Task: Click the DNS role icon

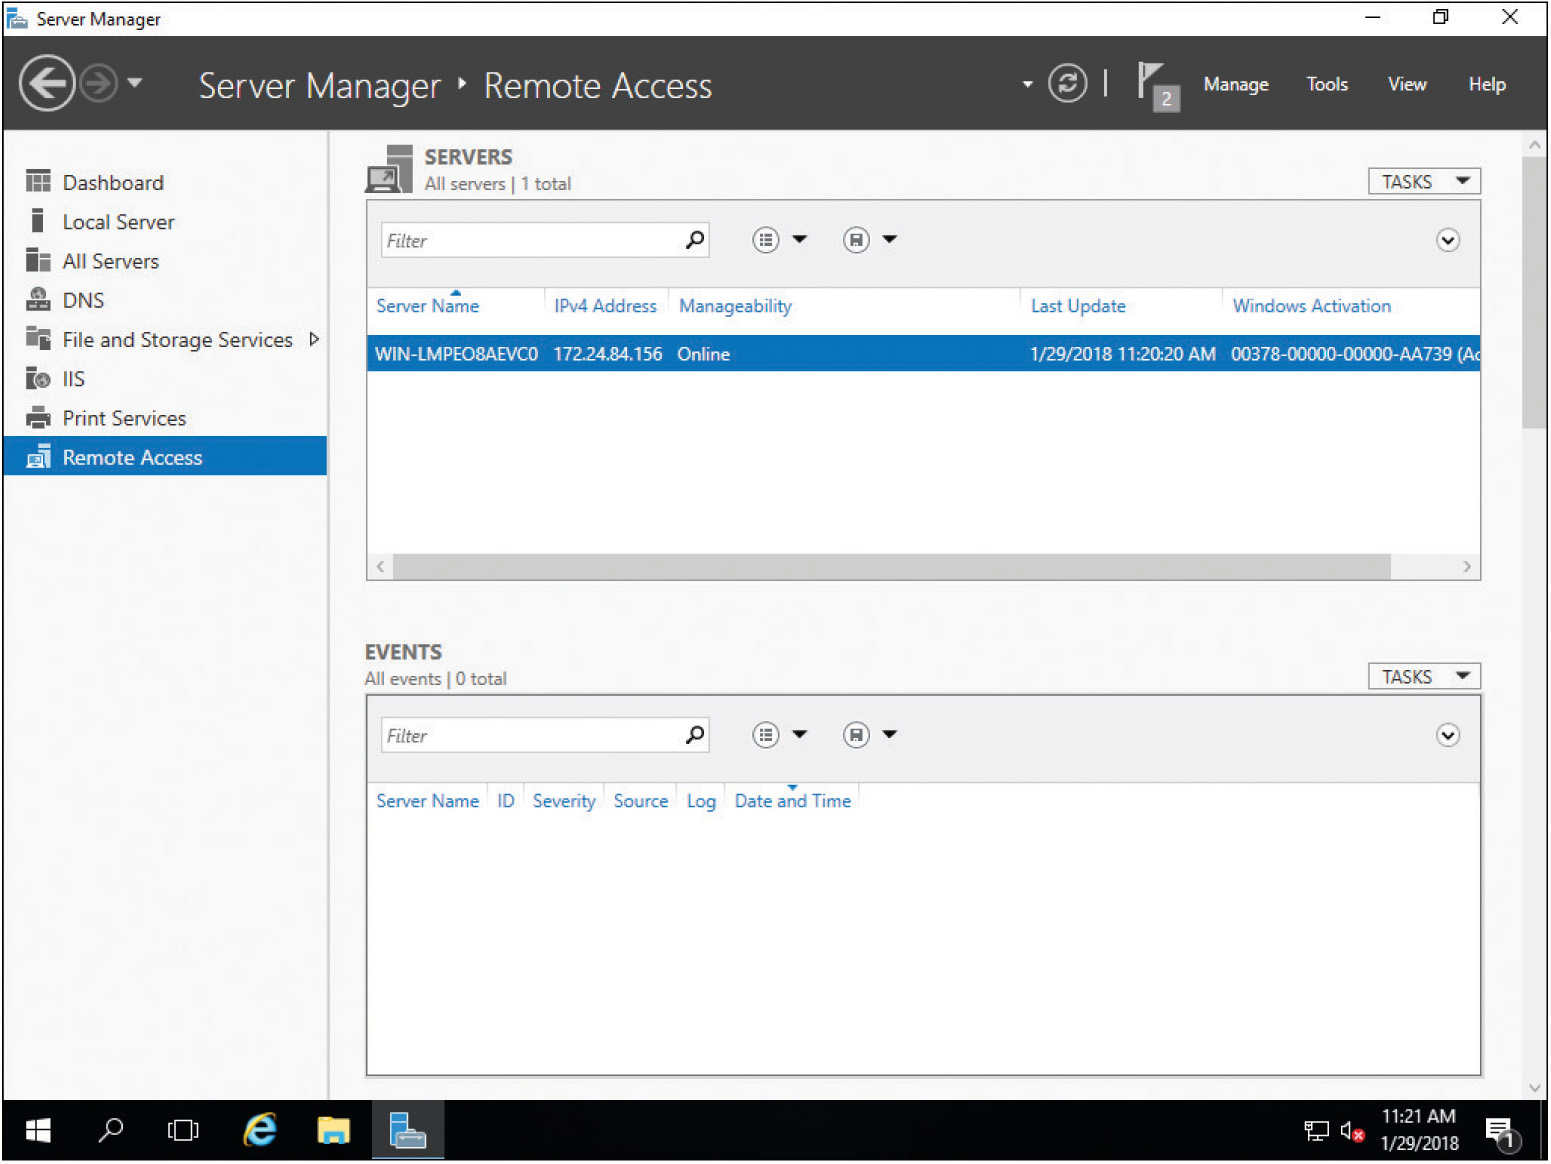Action: tap(38, 299)
